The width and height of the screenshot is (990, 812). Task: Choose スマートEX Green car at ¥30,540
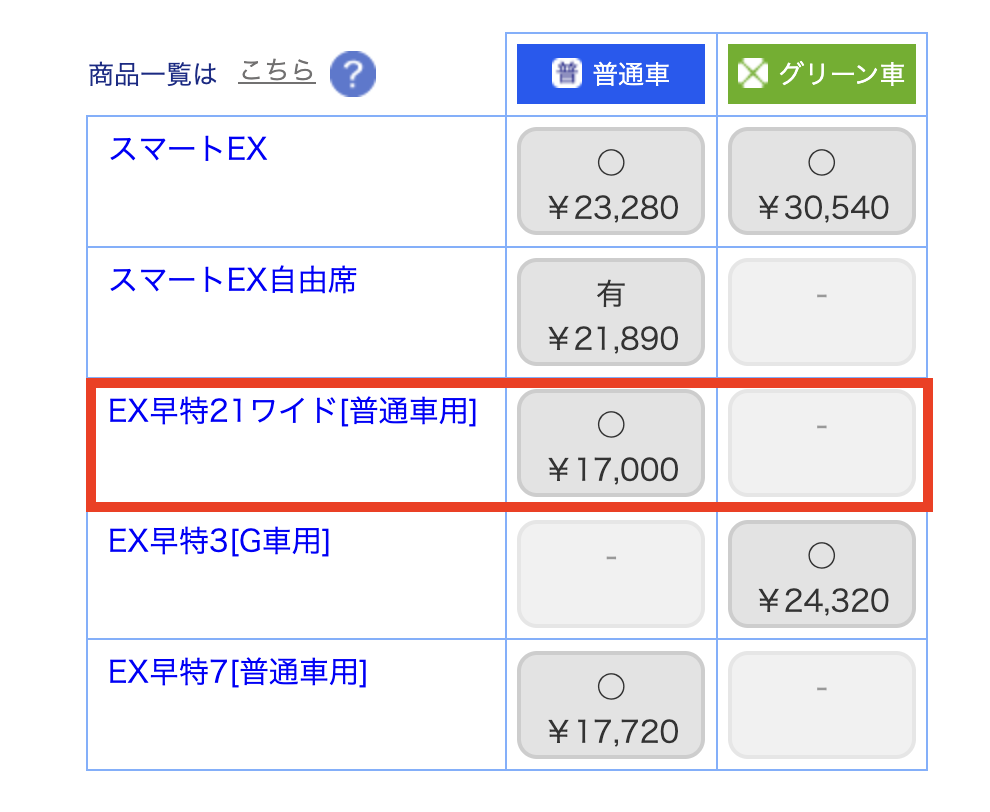tap(822, 181)
